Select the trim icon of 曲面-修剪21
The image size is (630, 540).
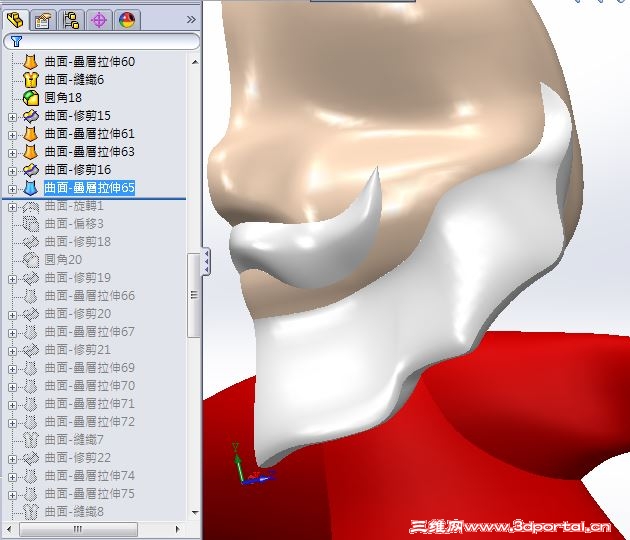(31, 350)
